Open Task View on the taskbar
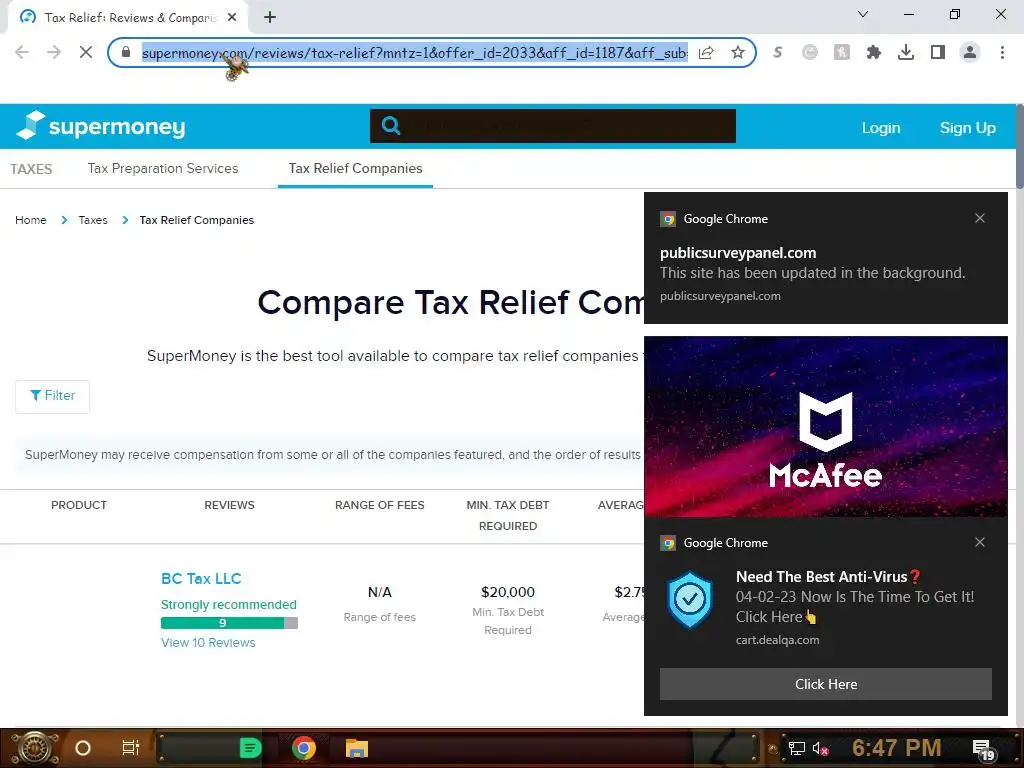The height and width of the screenshot is (768, 1024). pyautogui.click(x=131, y=748)
